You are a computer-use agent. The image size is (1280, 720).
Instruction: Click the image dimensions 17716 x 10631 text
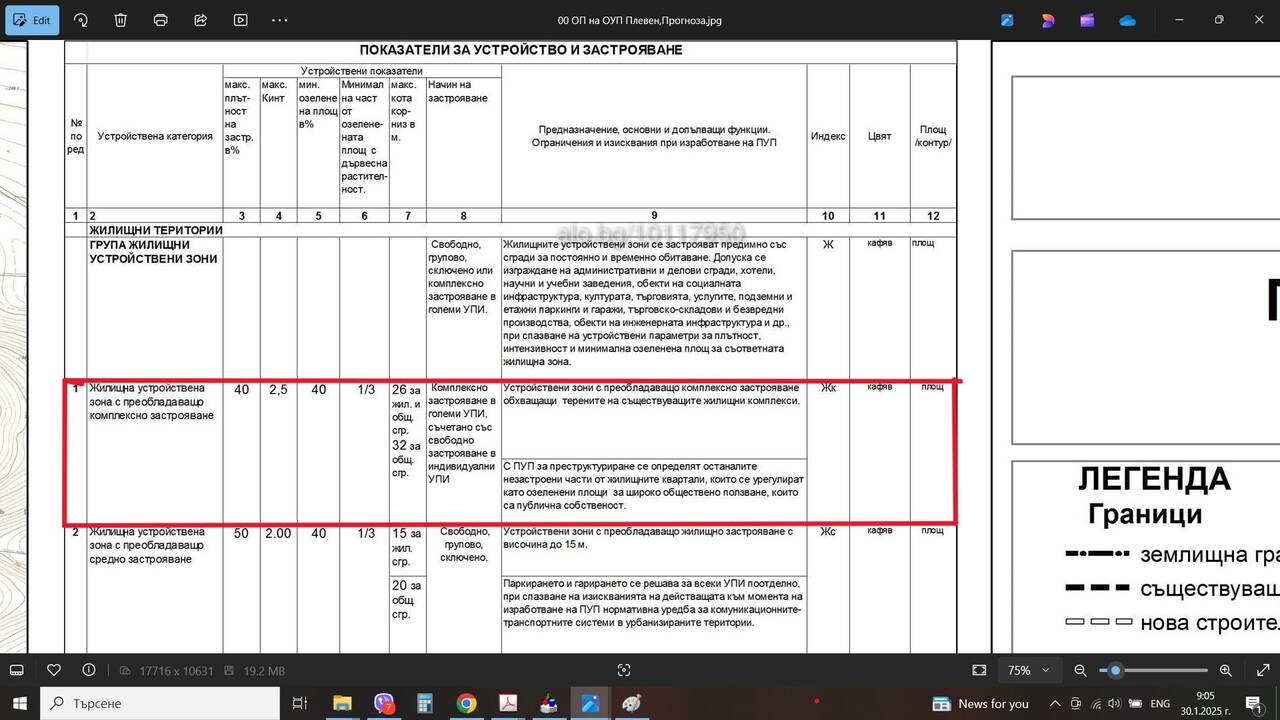pyautogui.click(x=176, y=671)
